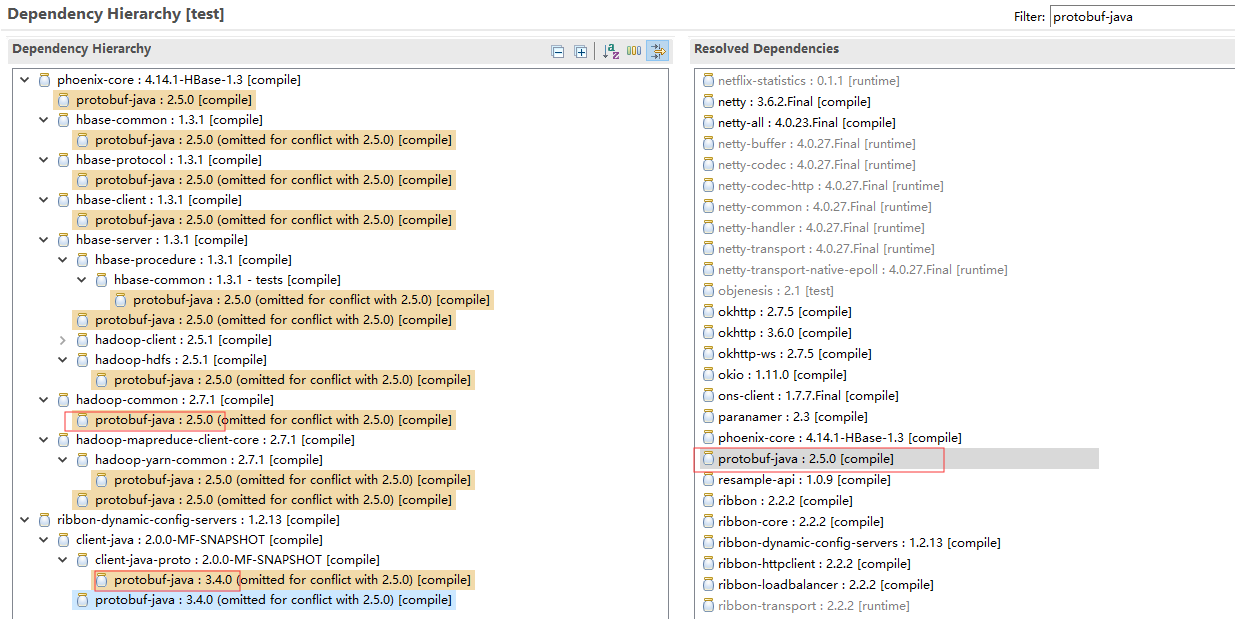Click the Expand All toolbar icon
This screenshot has height=619, width=1235.
pyautogui.click(x=581, y=51)
